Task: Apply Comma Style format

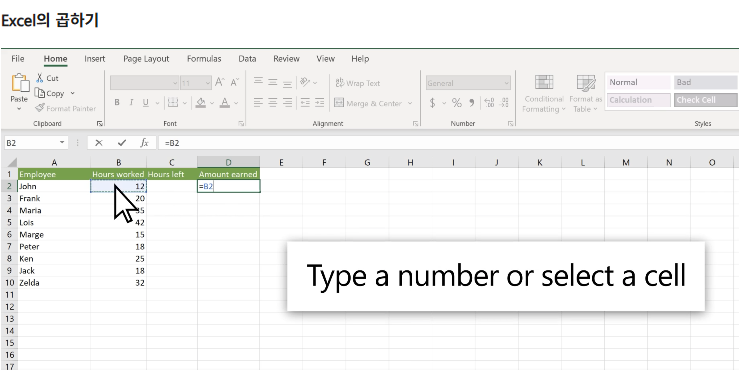Action: [x=471, y=103]
